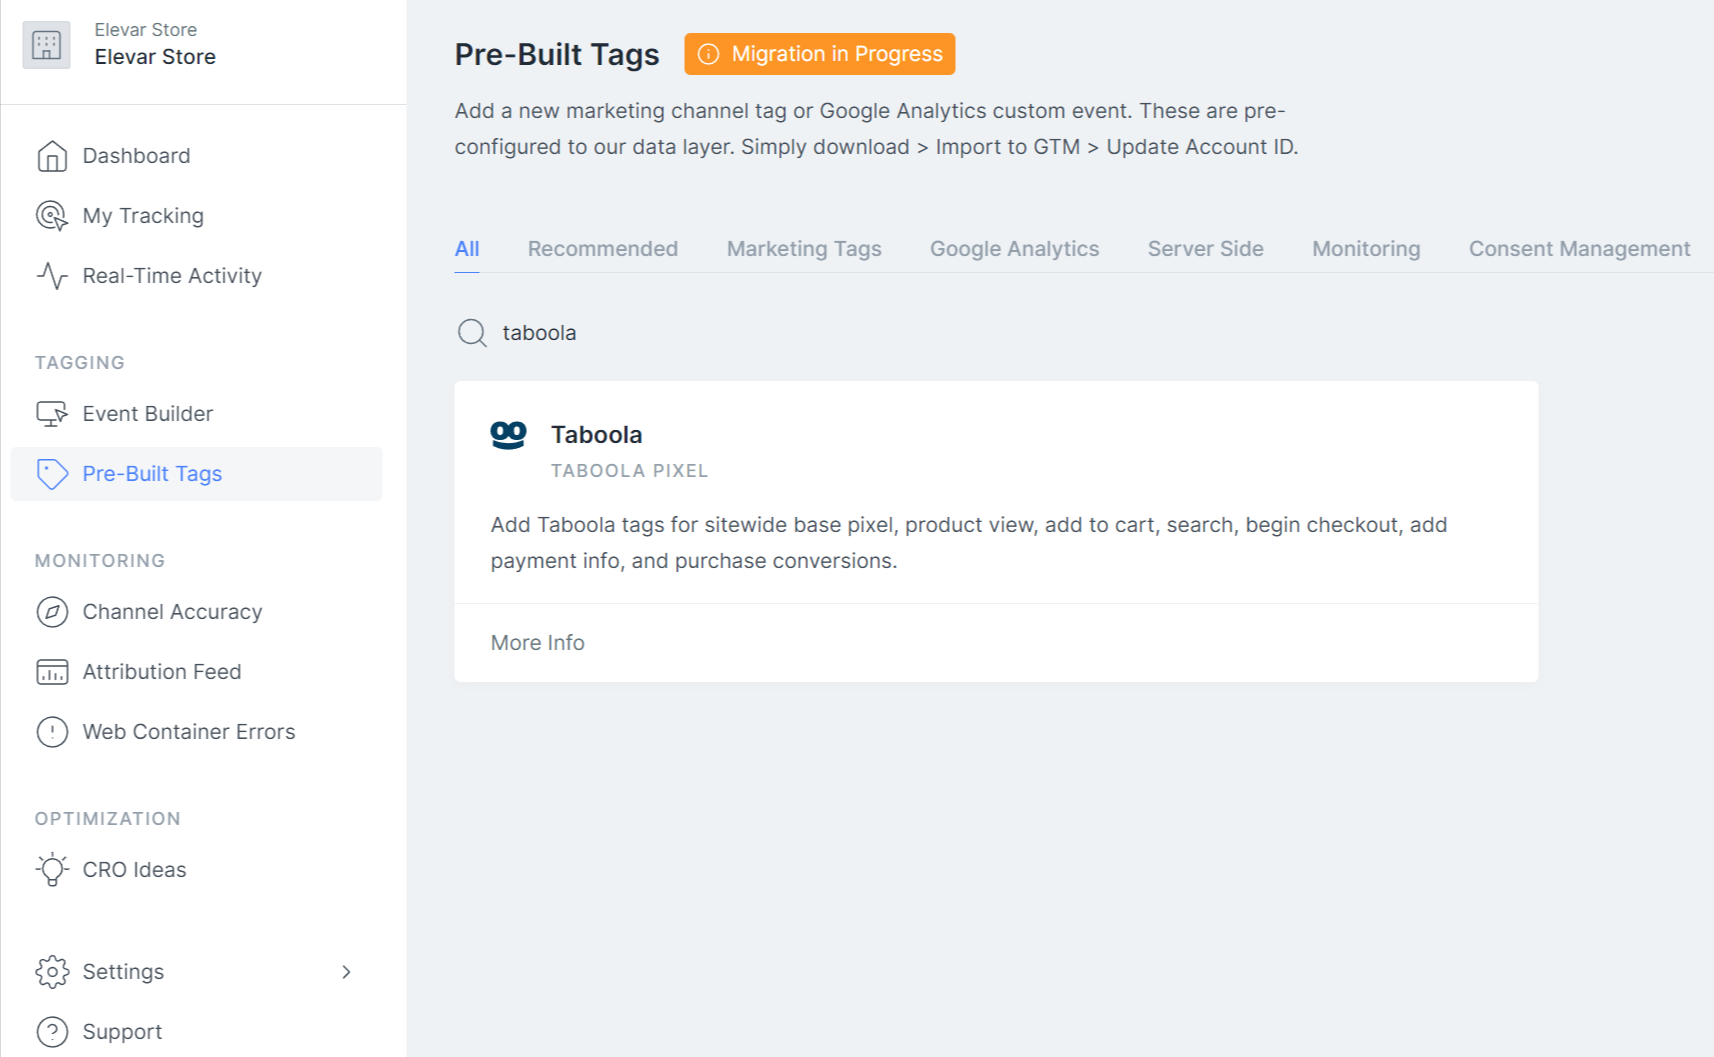Go to Dashboard in sidebar
This screenshot has width=1714, height=1057.
(136, 156)
